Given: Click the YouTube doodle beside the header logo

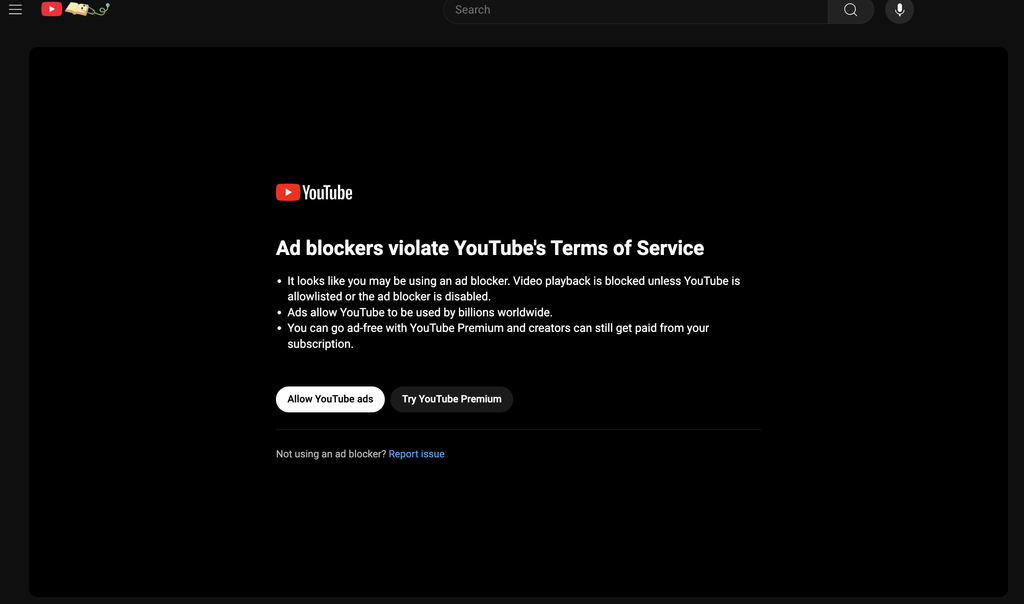Looking at the screenshot, I should pyautogui.click(x=88, y=9).
